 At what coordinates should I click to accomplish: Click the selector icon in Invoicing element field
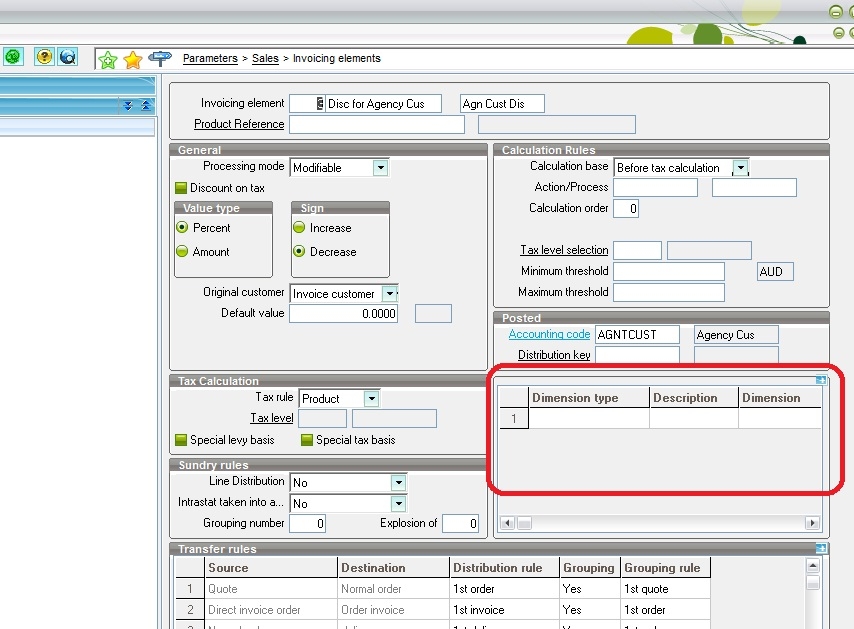click(x=320, y=103)
